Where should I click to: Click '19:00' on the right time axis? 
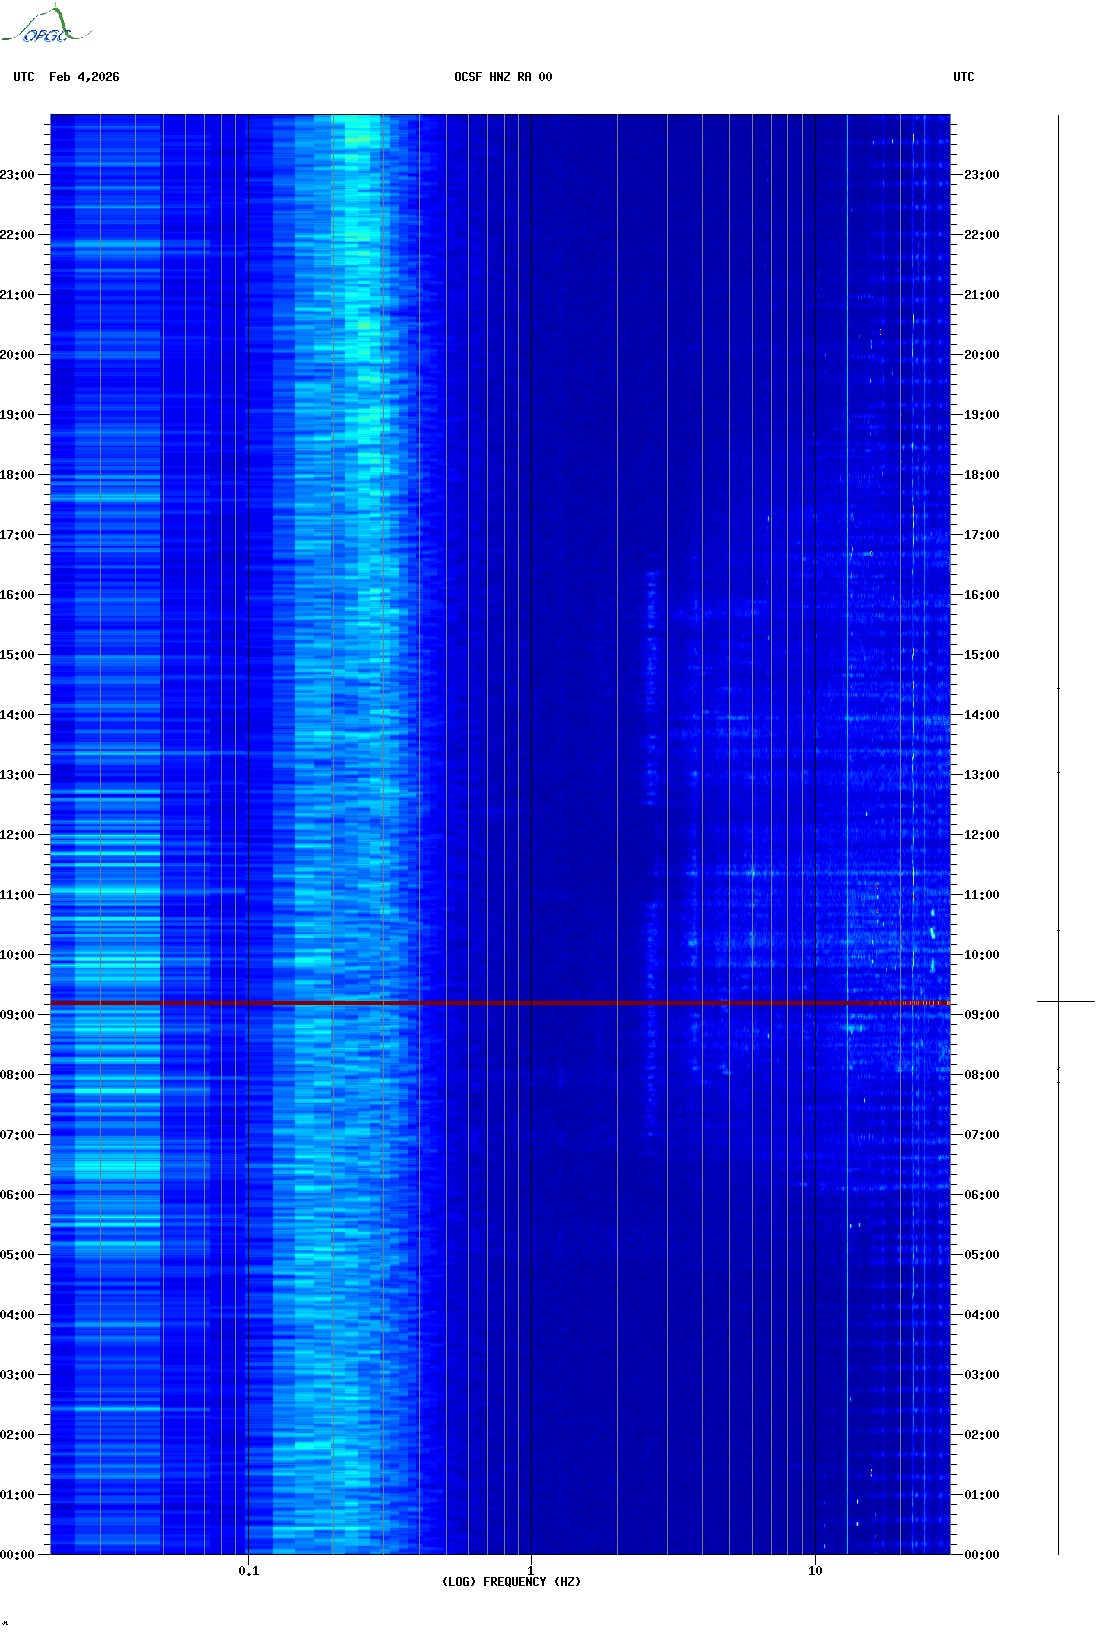pos(982,415)
